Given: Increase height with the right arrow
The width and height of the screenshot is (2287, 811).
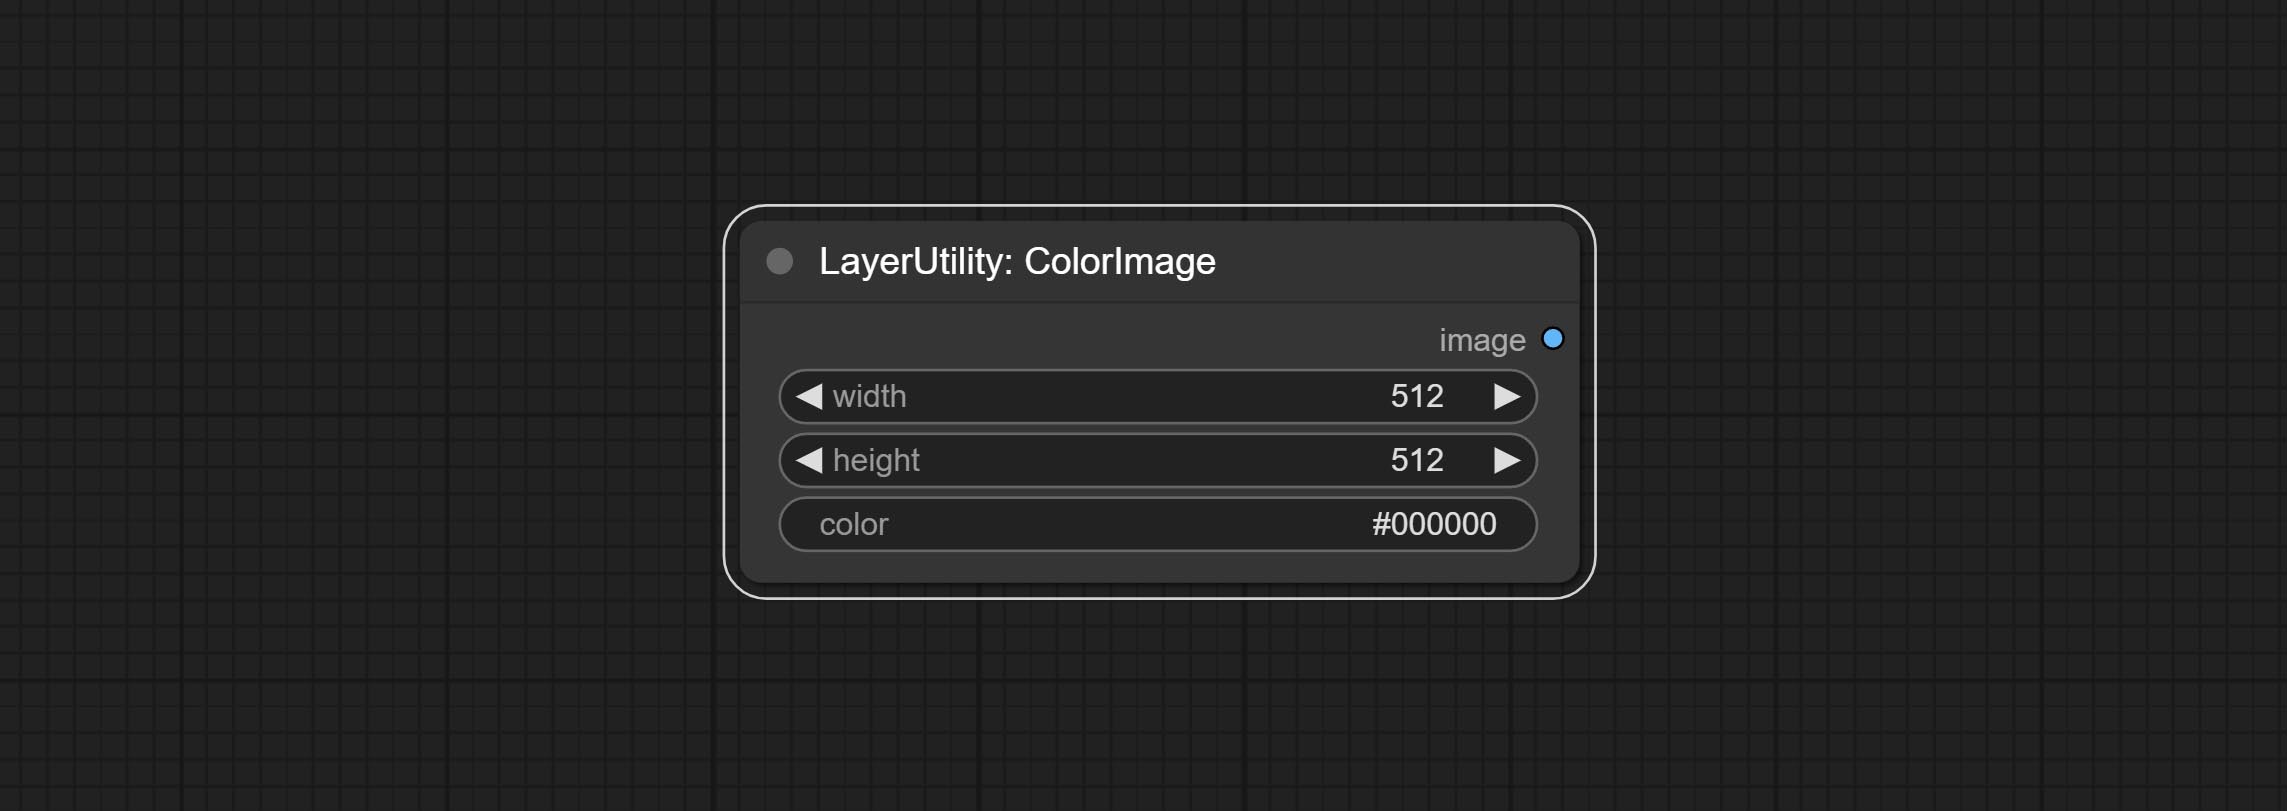Looking at the screenshot, I should coord(1507,460).
